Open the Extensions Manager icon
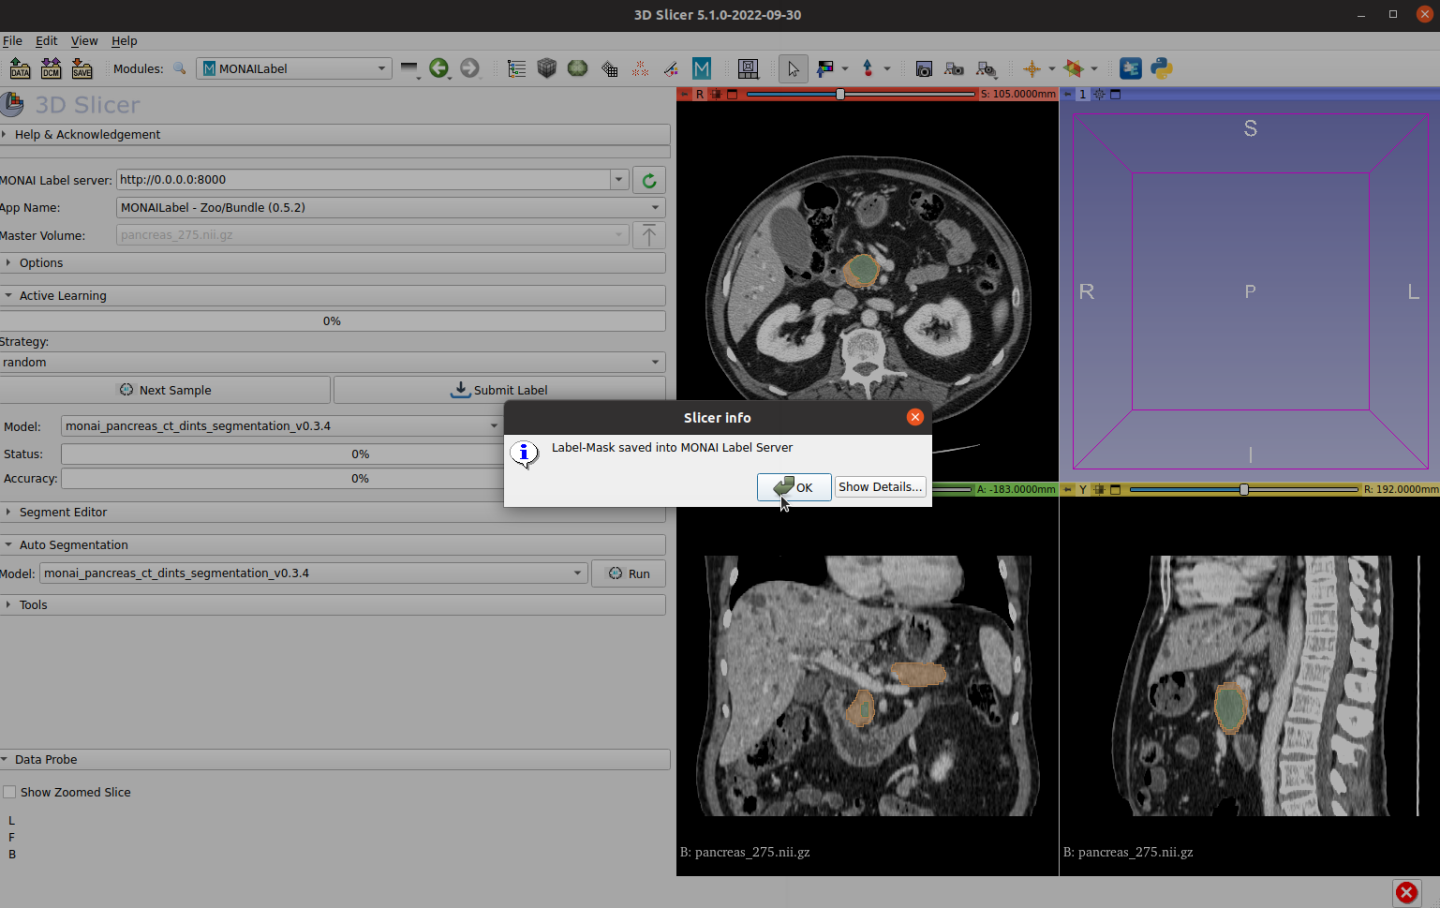Viewport: 1440px width, 908px height. [x=1130, y=68]
